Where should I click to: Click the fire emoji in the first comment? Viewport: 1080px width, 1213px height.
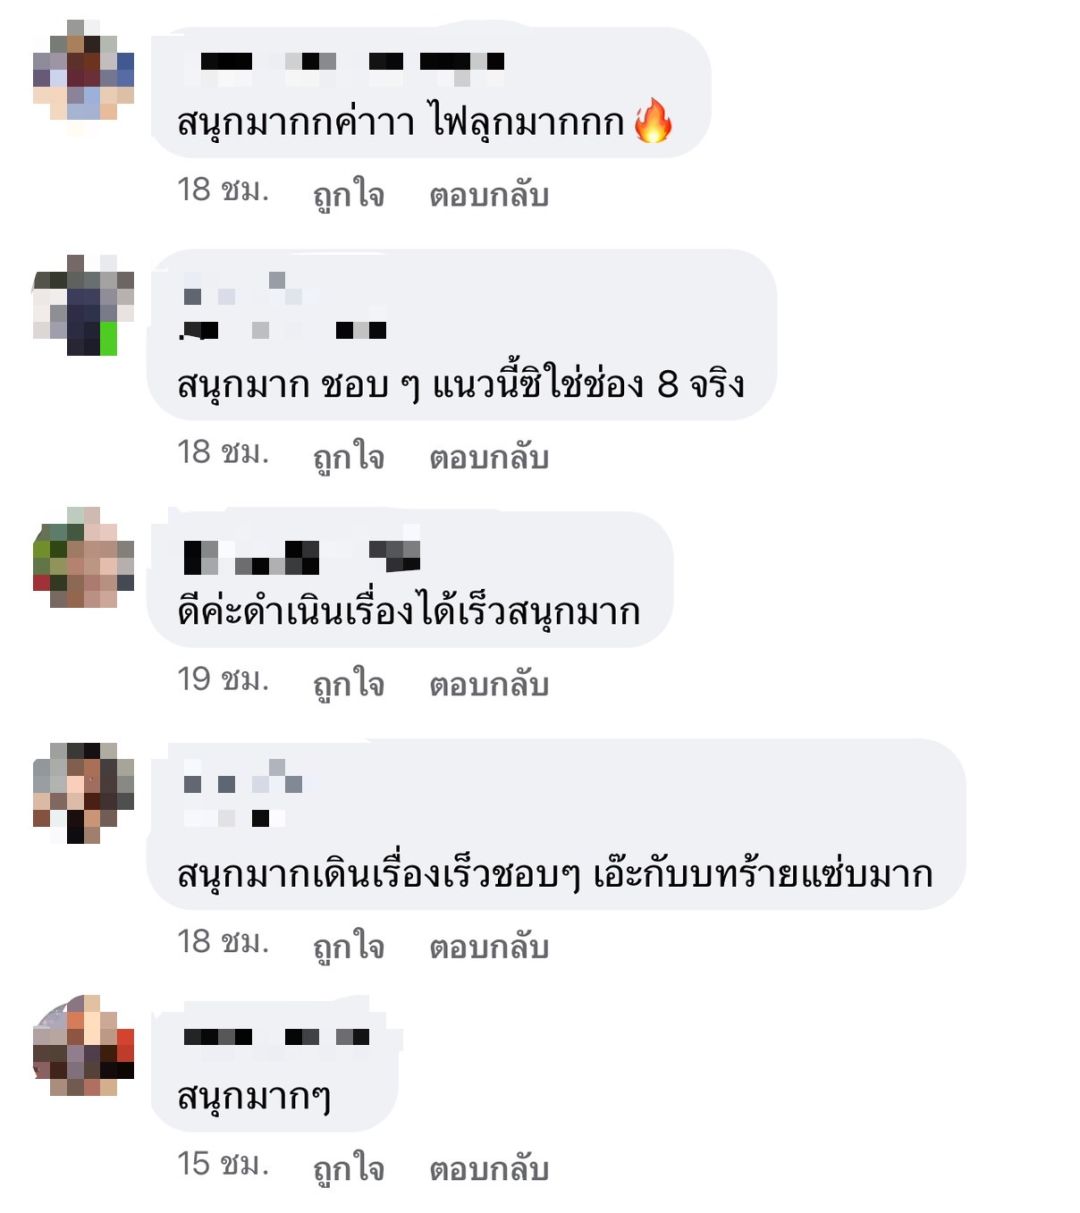654,121
